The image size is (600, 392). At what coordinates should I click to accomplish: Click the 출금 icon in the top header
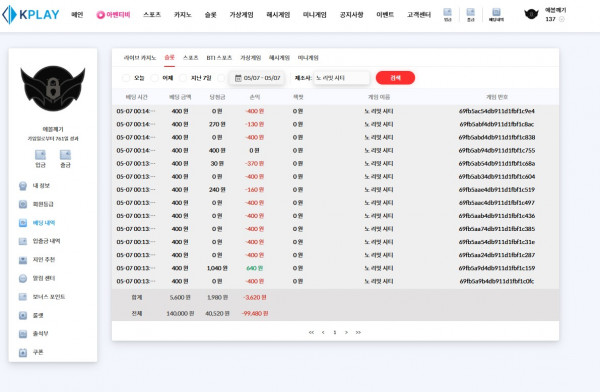pos(471,15)
